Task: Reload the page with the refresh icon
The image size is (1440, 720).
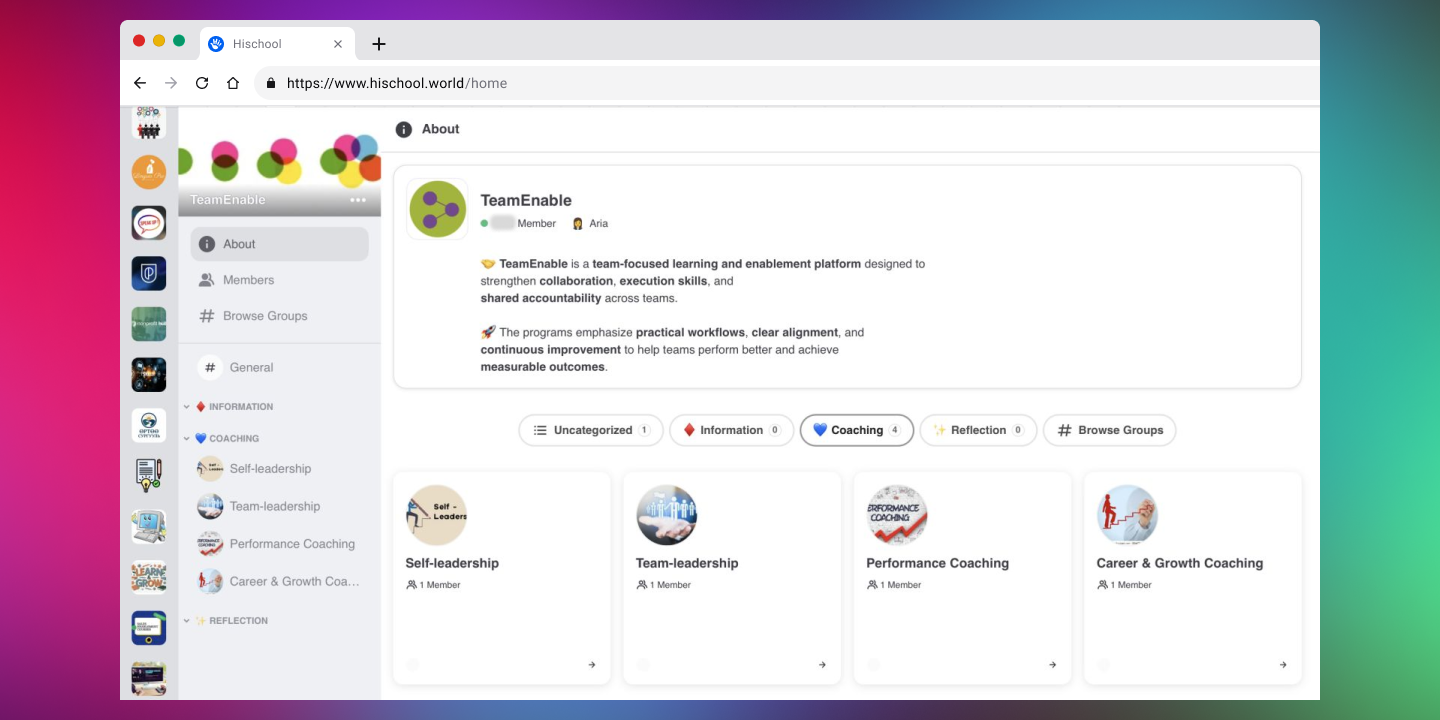Action: 202,83
